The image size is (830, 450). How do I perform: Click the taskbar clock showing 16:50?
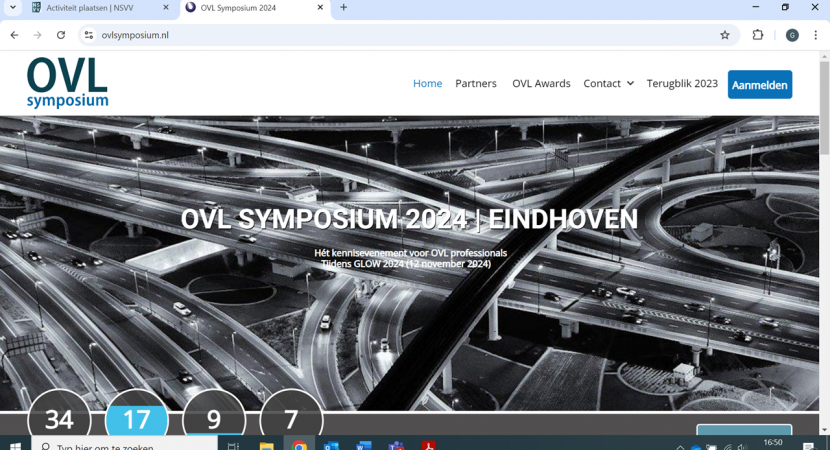[773, 444]
